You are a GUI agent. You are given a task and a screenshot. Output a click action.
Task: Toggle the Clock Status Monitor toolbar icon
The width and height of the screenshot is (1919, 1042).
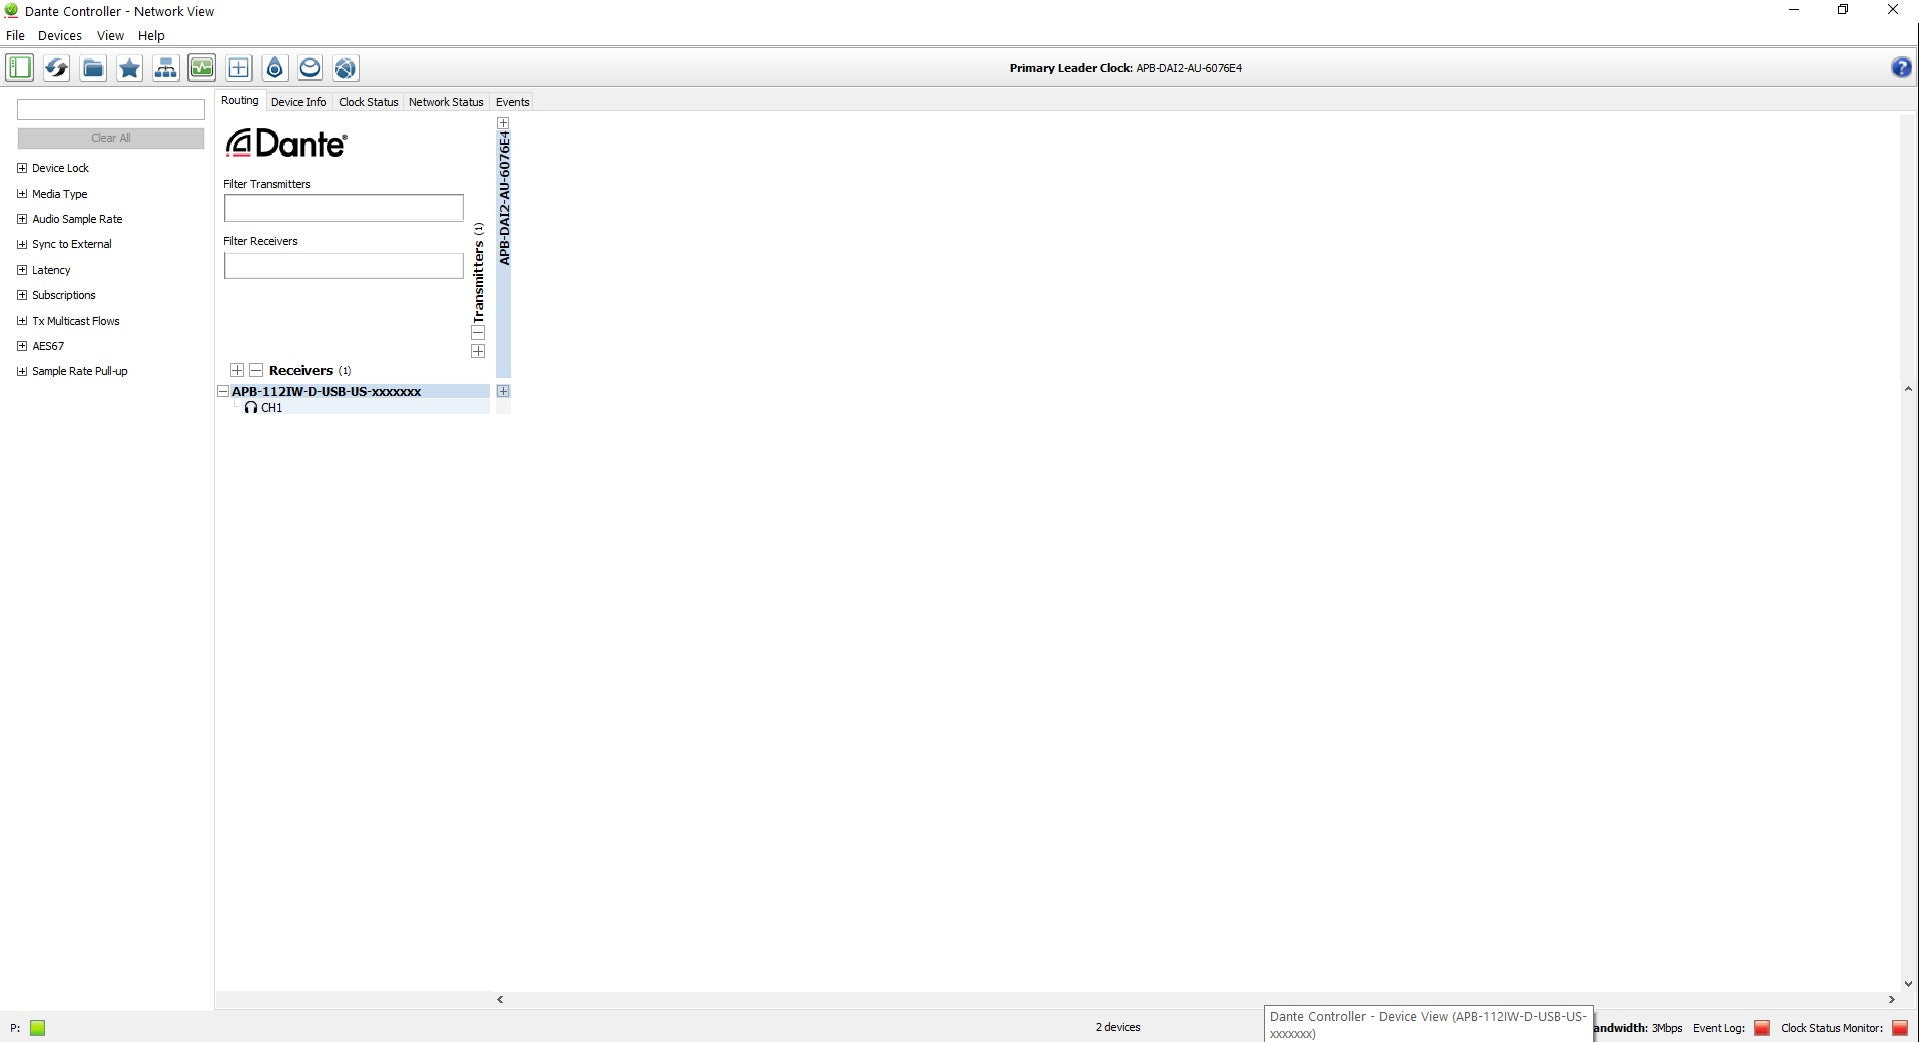[202, 68]
